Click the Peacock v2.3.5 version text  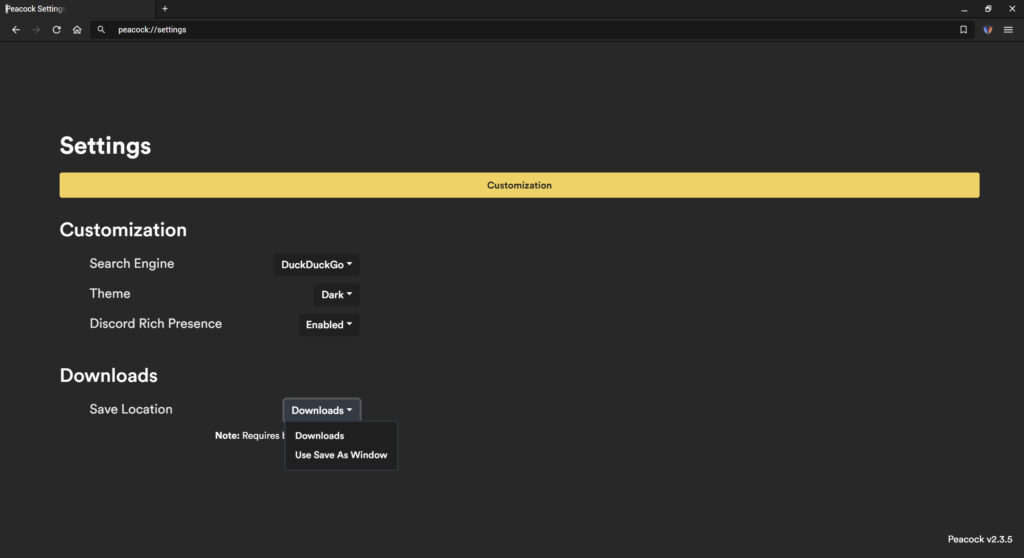[980, 539]
